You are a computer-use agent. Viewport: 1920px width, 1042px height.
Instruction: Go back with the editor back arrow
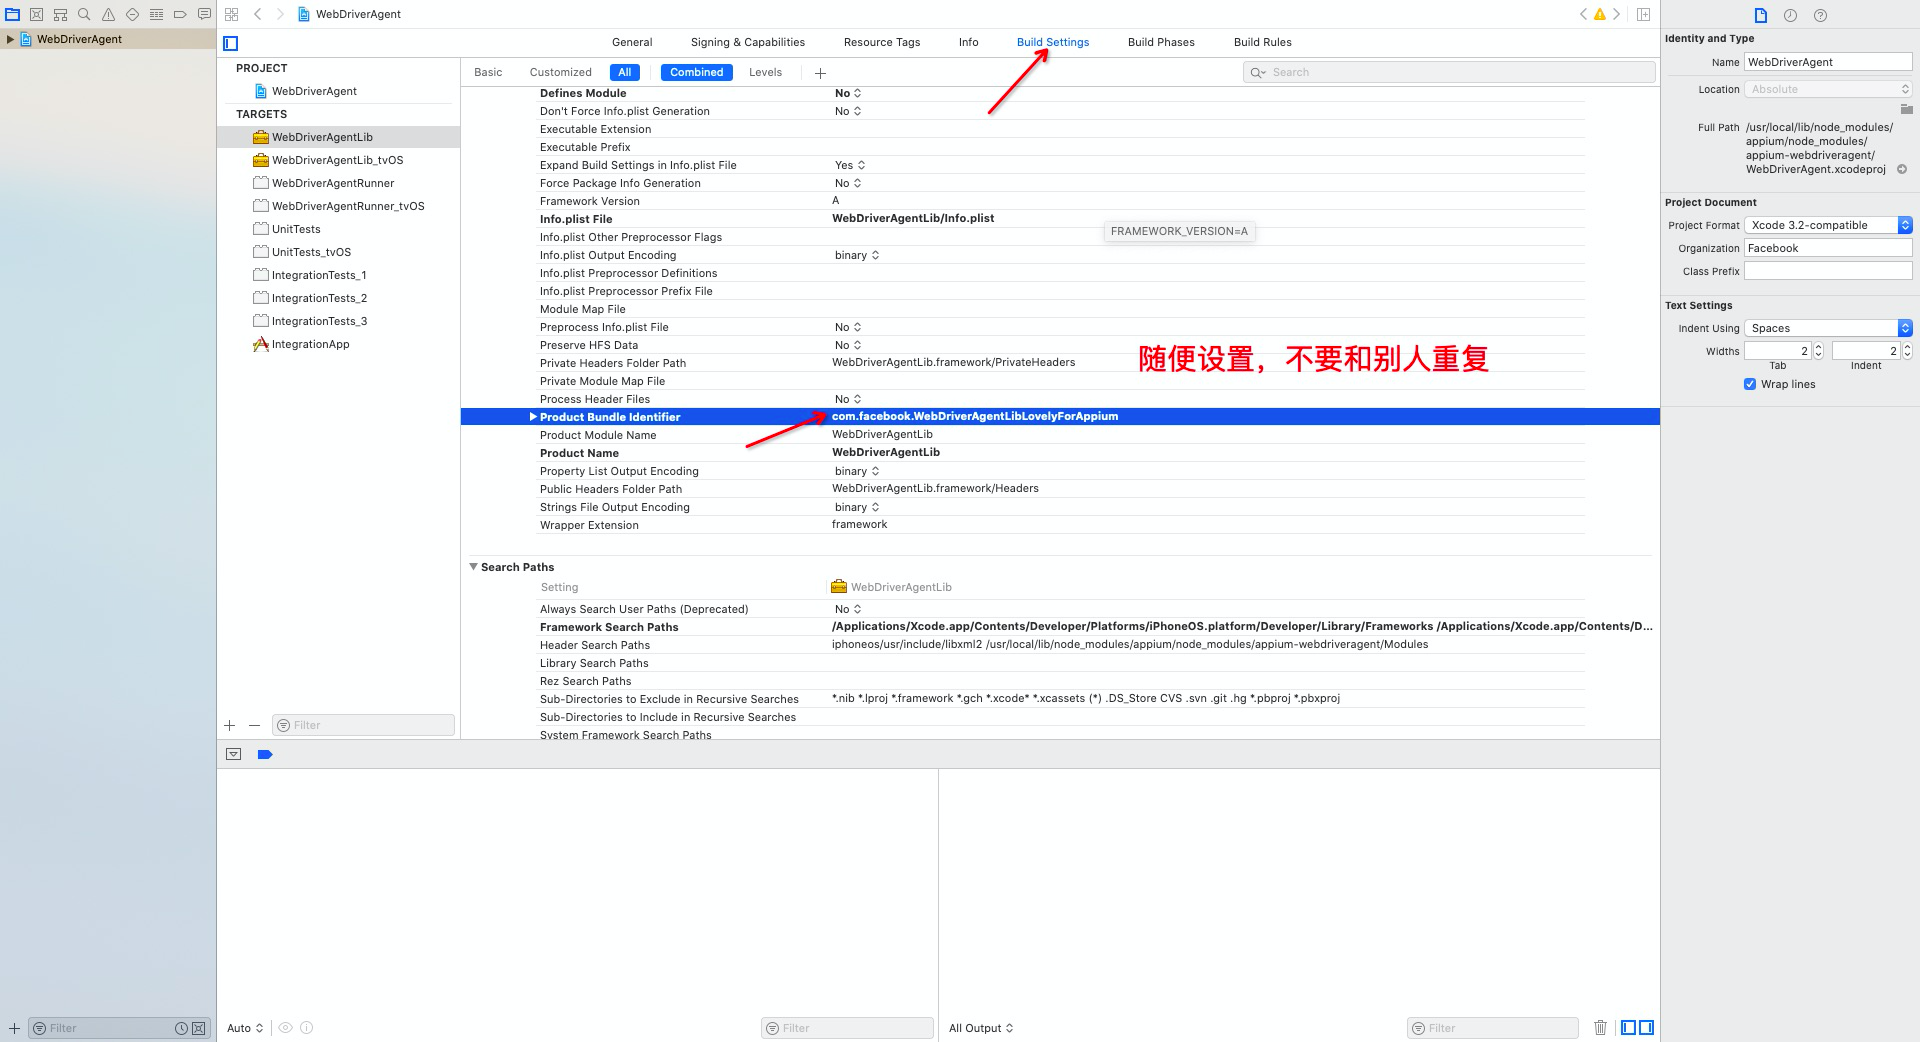coord(258,14)
